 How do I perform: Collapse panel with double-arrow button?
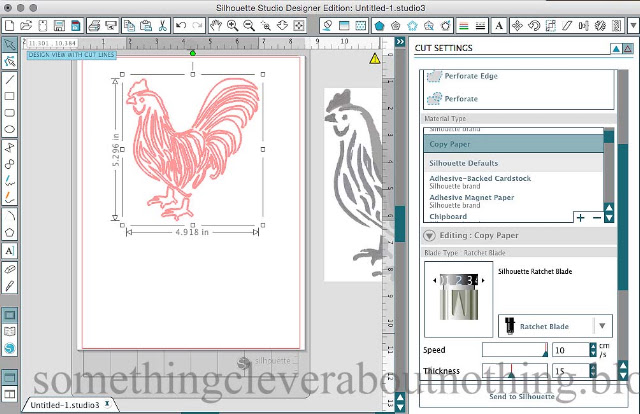point(400,42)
